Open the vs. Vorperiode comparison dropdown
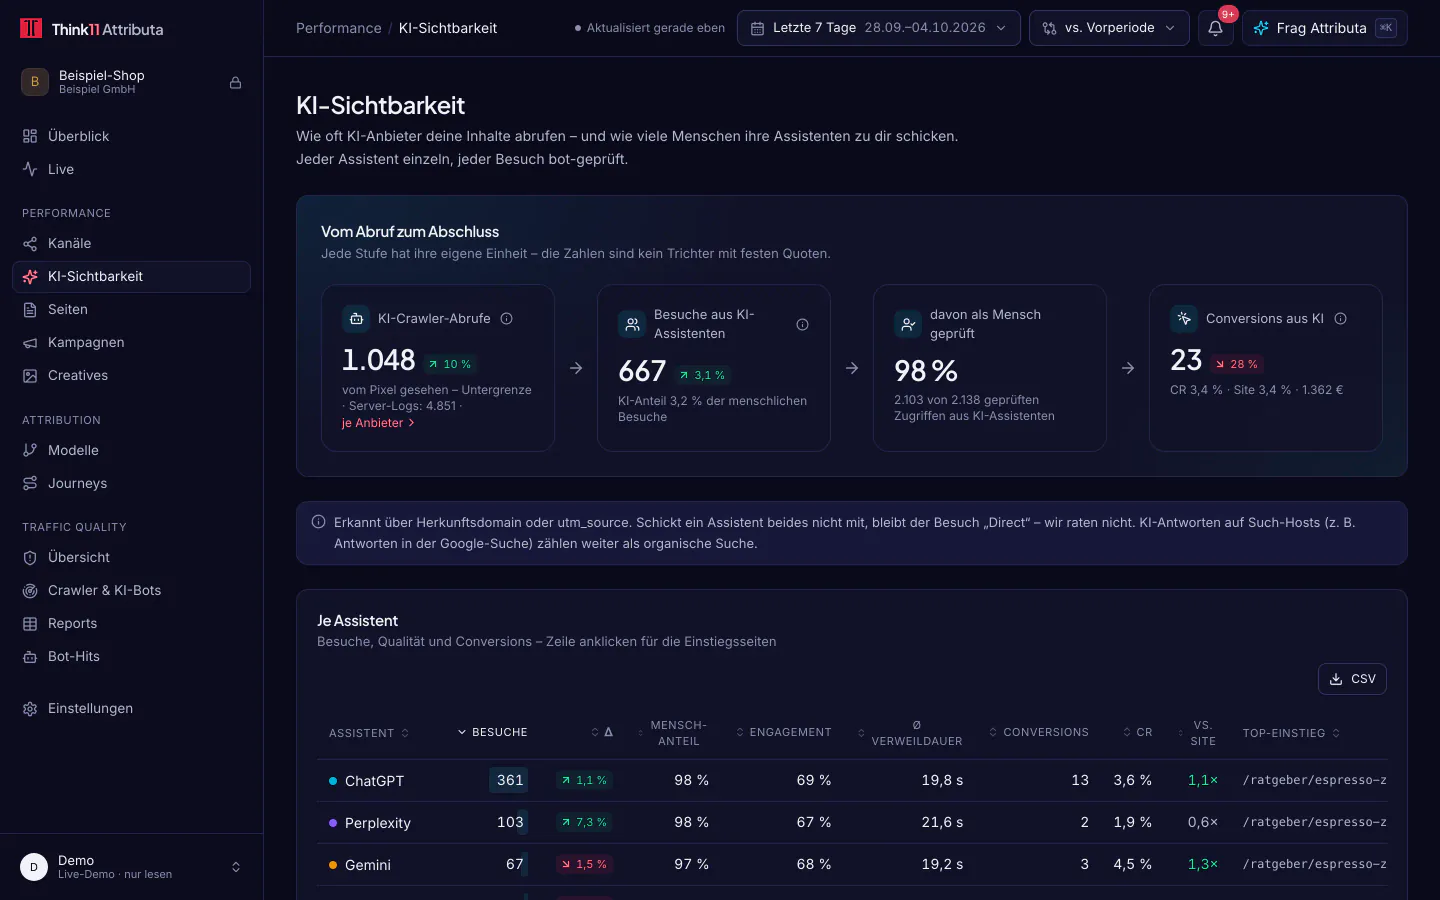The image size is (1440, 900). click(x=1109, y=28)
